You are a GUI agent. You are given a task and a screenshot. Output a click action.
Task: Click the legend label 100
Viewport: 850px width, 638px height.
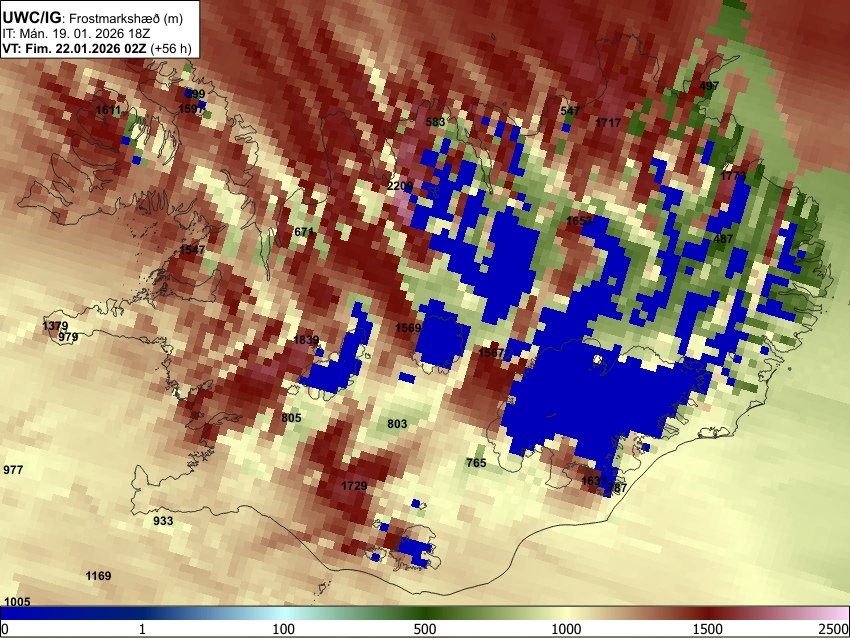(x=284, y=629)
